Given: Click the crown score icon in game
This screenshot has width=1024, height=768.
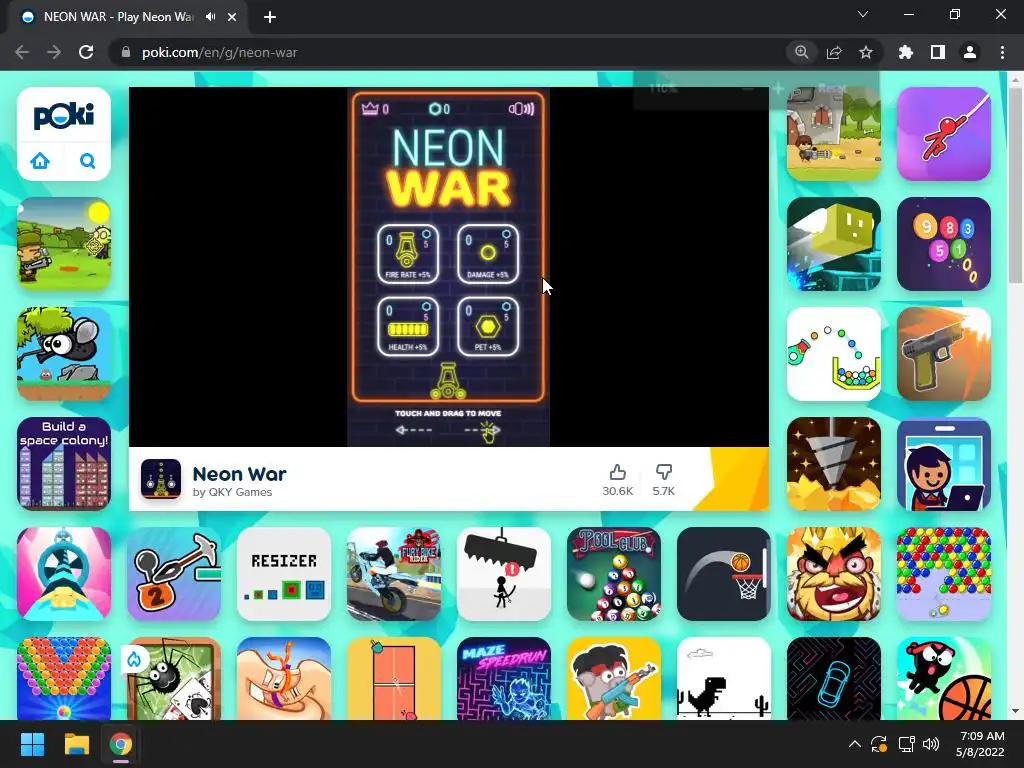Looking at the screenshot, I should coord(370,108).
